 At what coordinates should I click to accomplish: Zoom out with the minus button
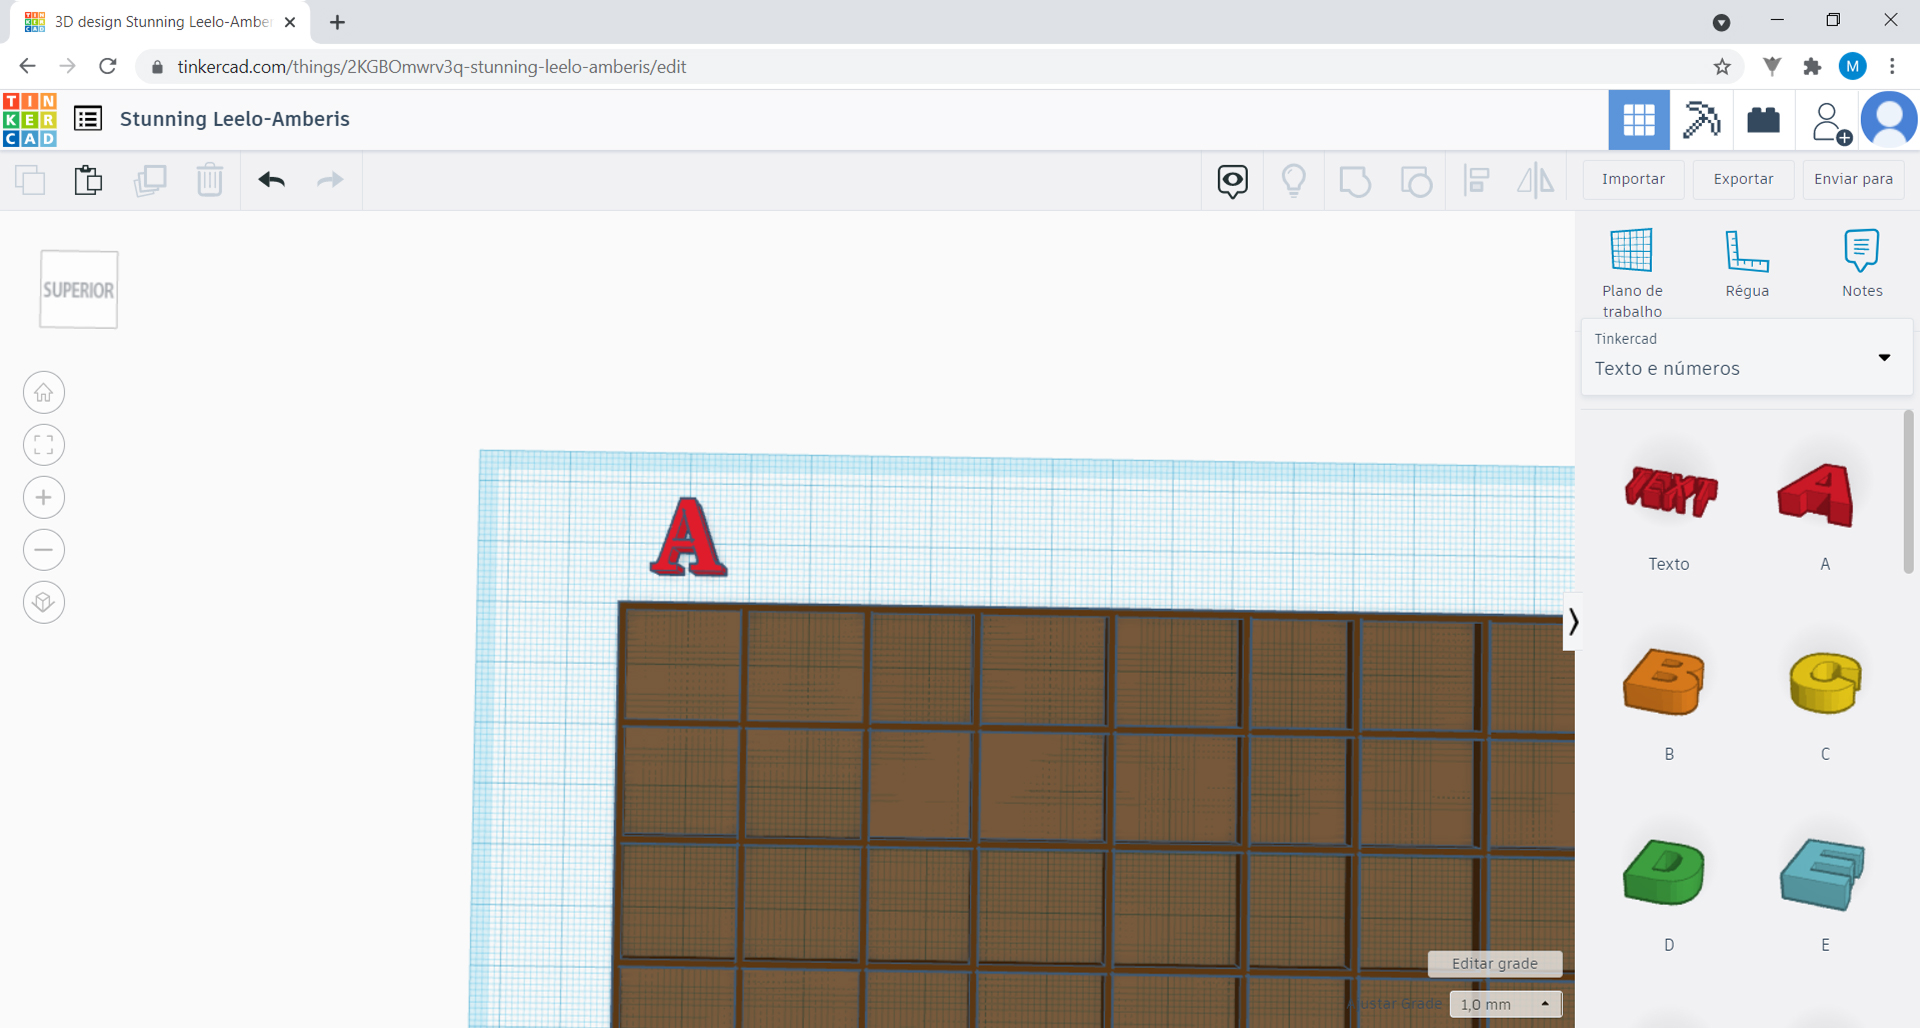point(44,550)
